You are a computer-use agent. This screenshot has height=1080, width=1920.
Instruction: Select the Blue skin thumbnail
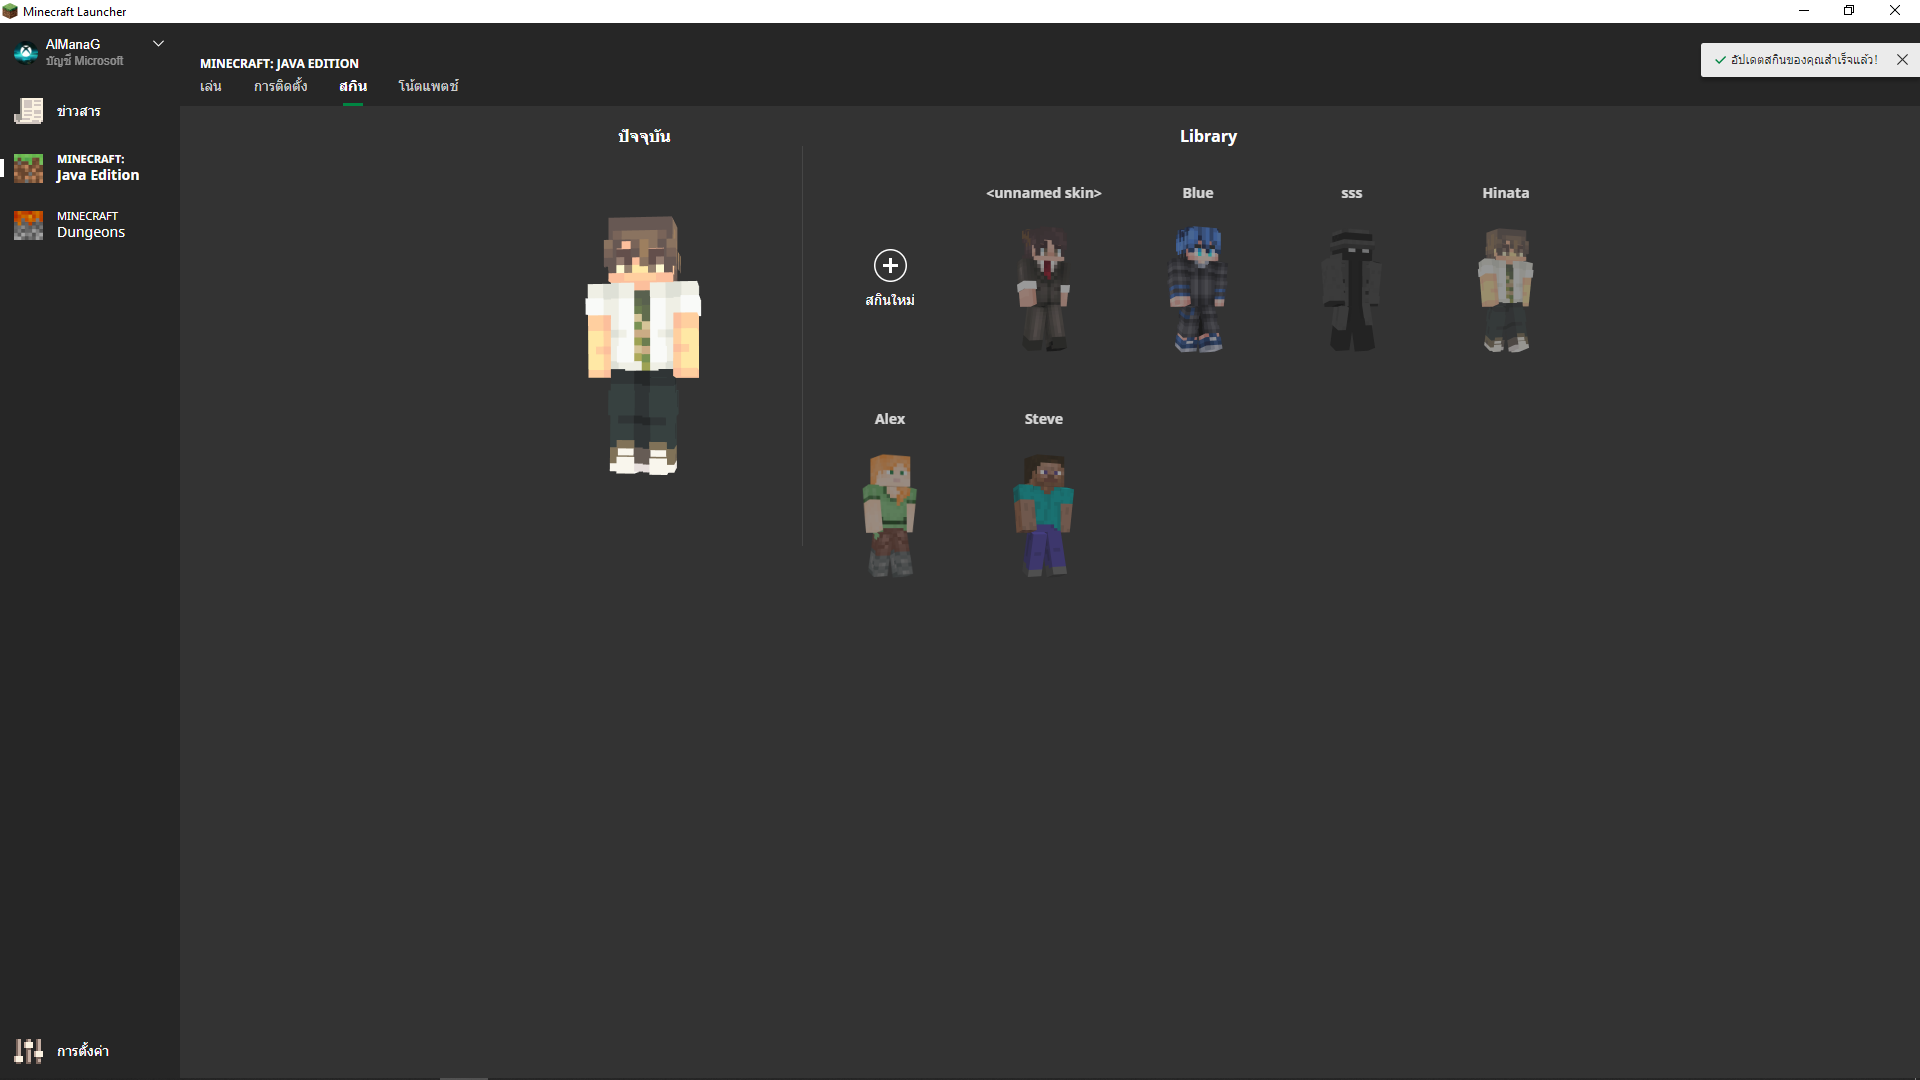point(1198,289)
